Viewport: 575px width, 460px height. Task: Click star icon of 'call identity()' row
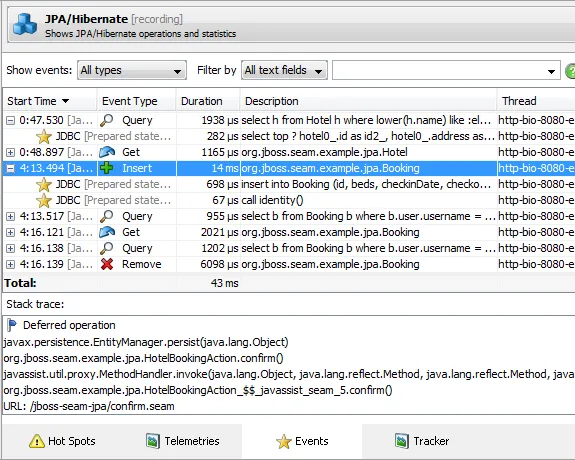tap(44, 200)
